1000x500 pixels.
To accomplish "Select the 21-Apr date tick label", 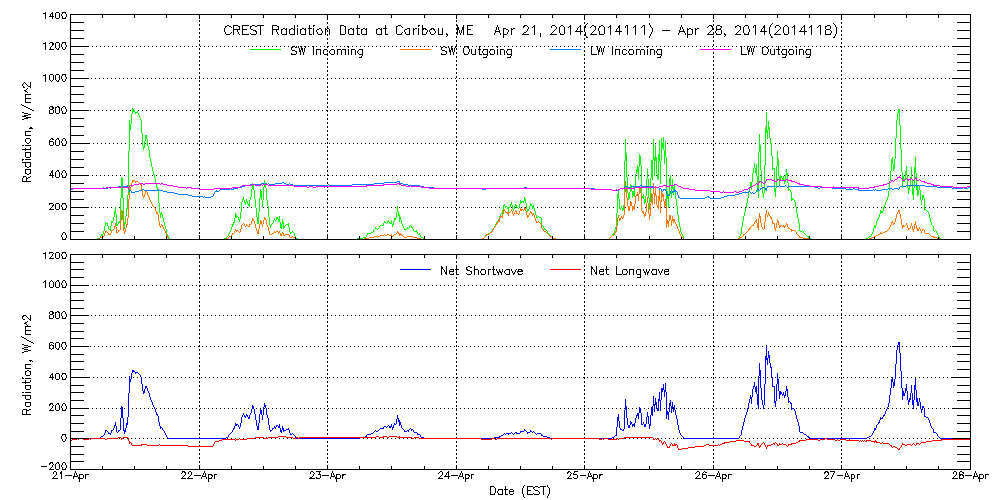I will pyautogui.click(x=72, y=477).
